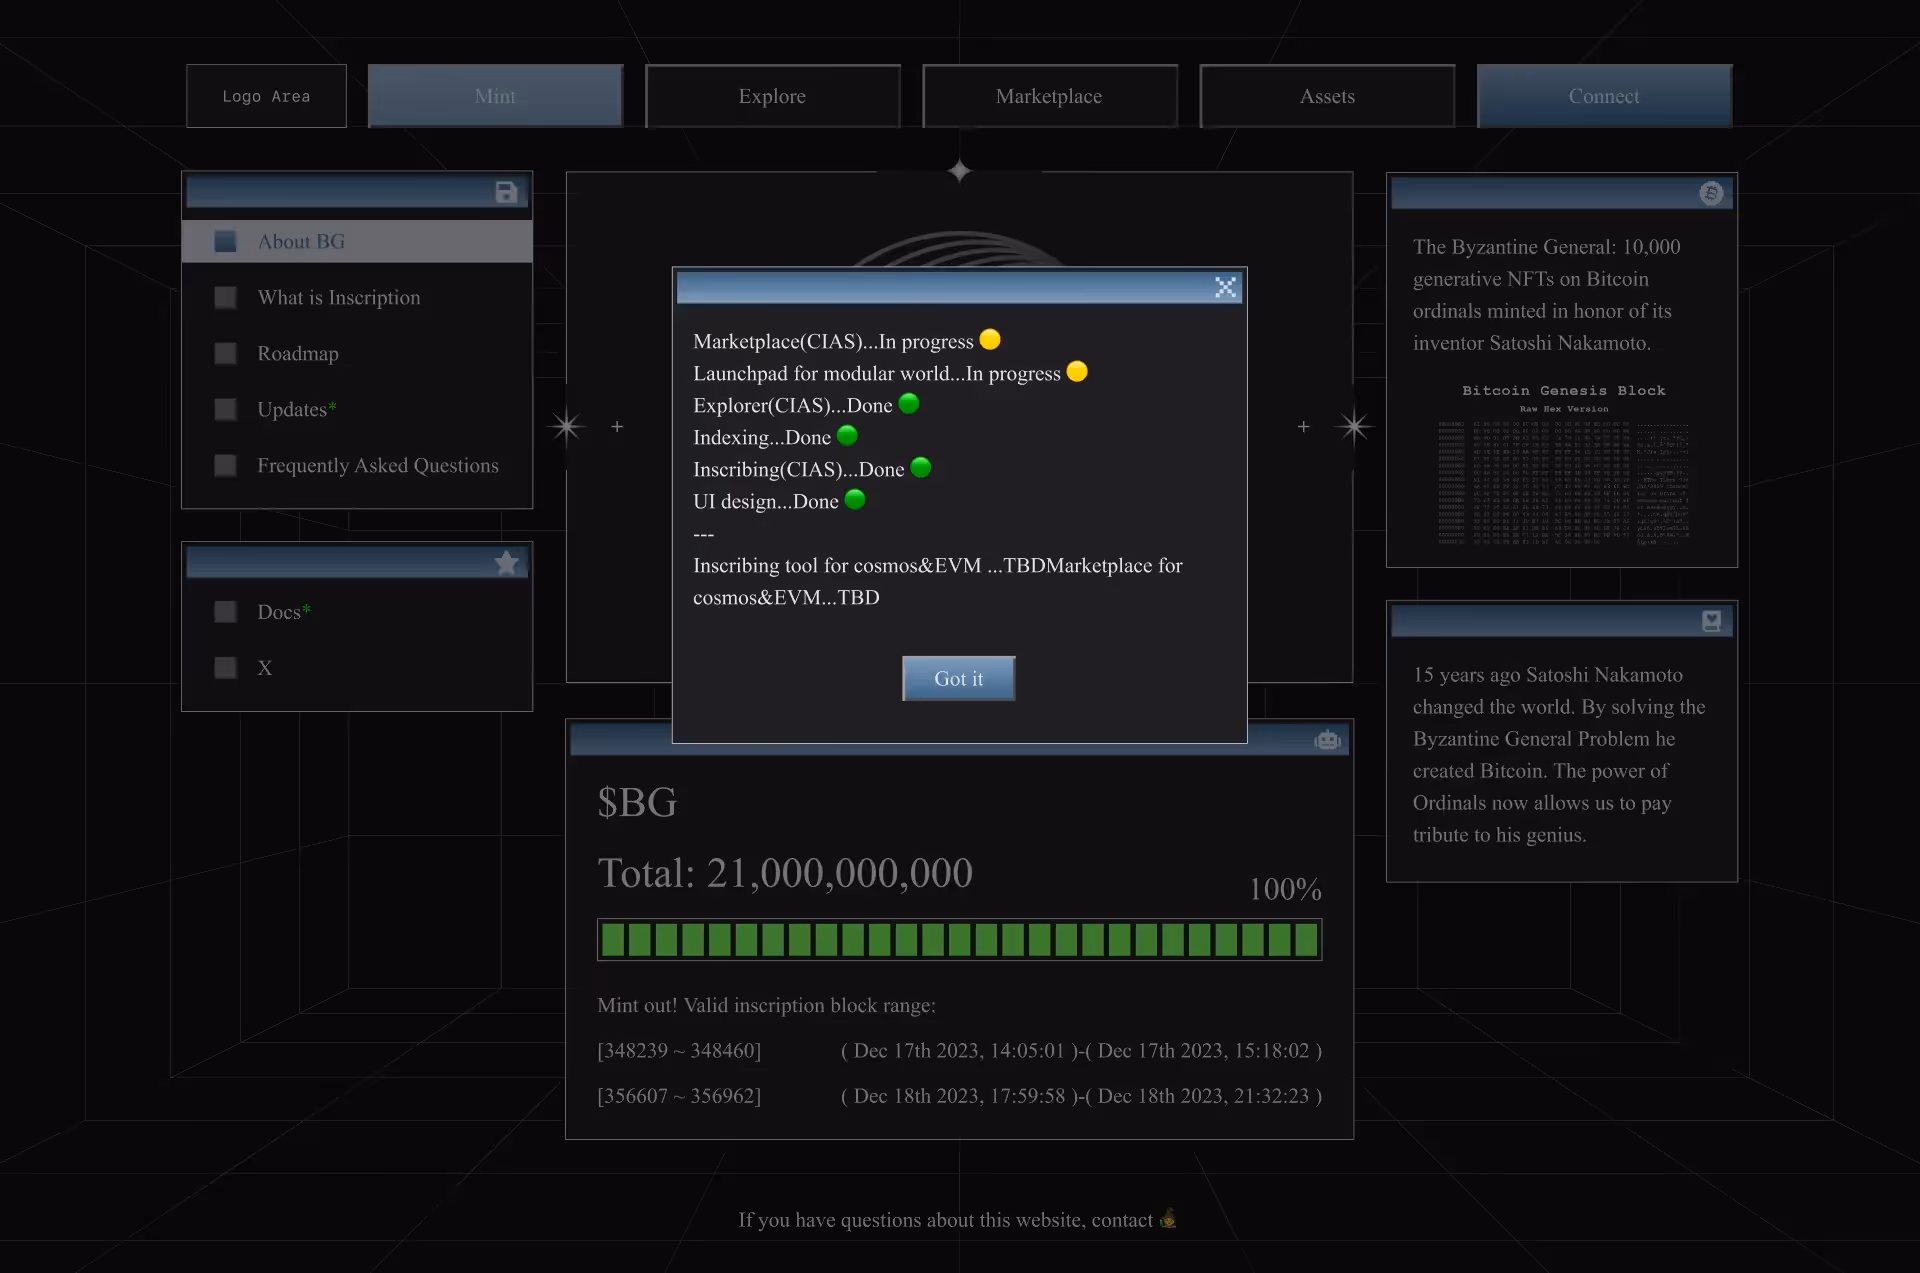
Task: Select the About BG checkbox
Action: [x=226, y=242]
